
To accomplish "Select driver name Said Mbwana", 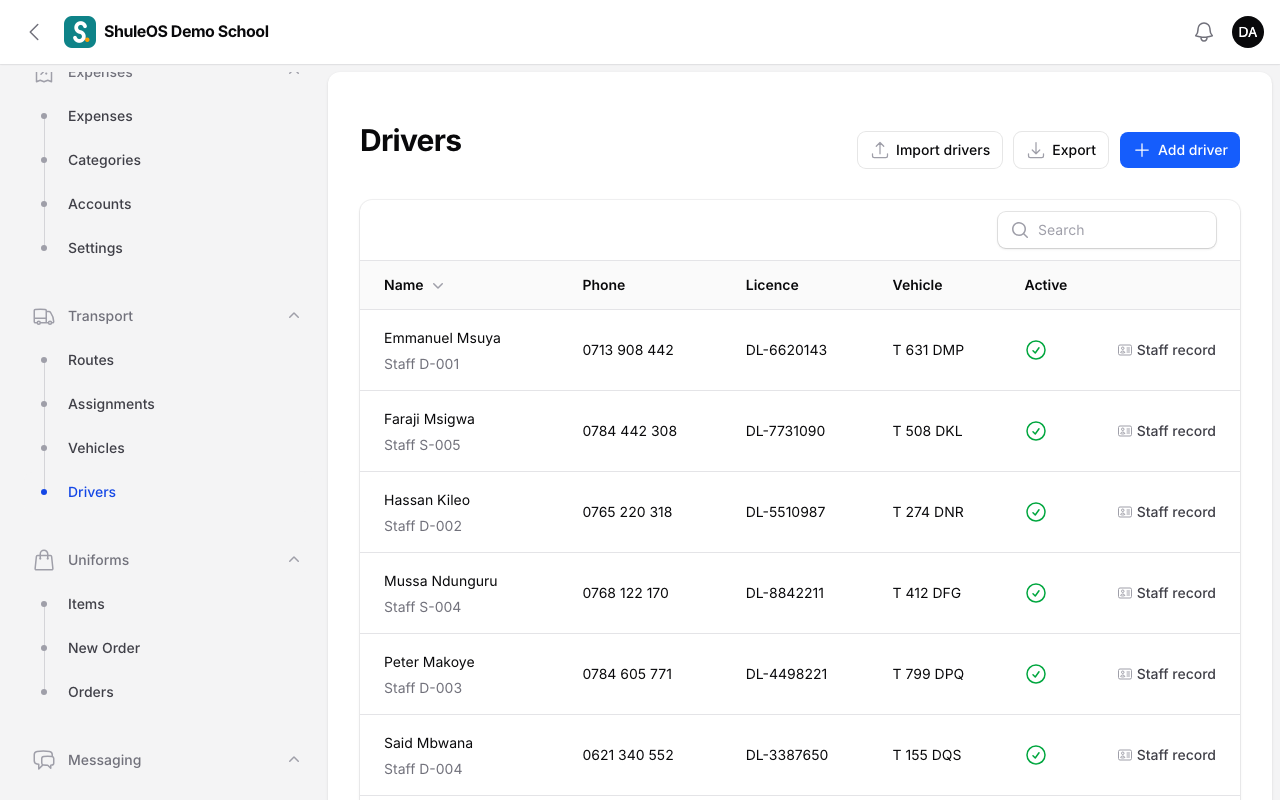I will tap(428, 743).
